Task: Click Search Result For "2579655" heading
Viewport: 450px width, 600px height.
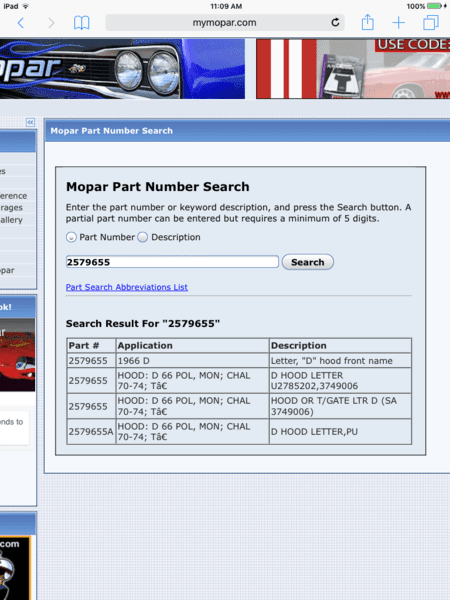Action: (143, 324)
